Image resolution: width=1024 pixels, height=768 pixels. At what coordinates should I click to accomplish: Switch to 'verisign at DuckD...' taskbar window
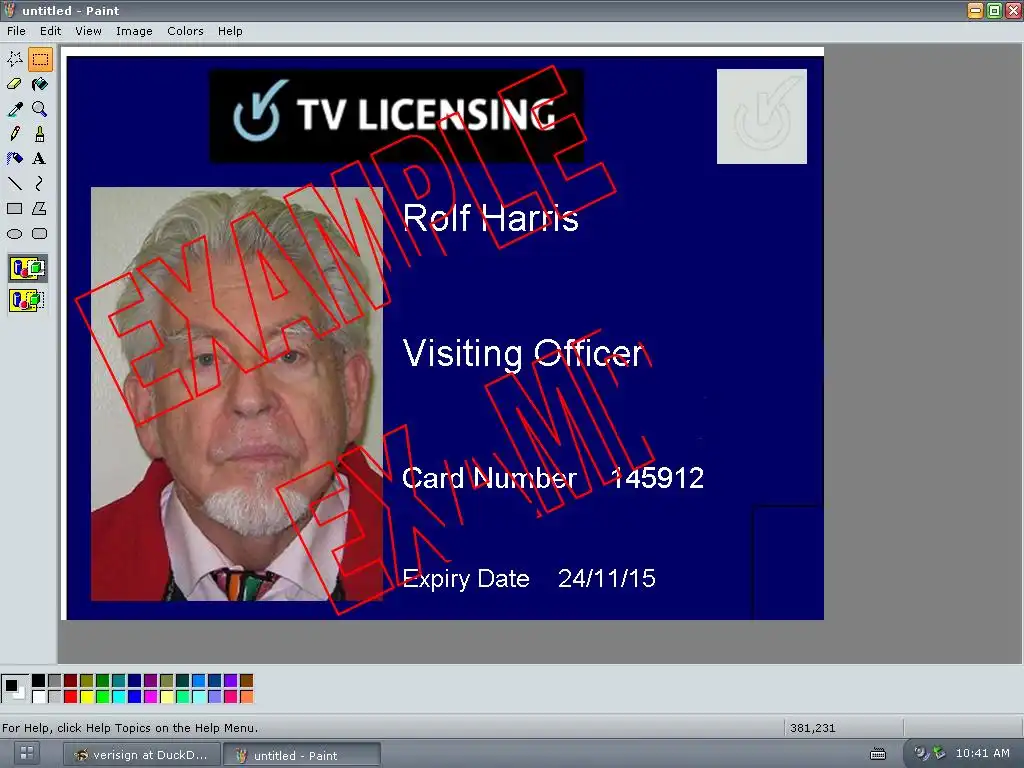point(142,755)
